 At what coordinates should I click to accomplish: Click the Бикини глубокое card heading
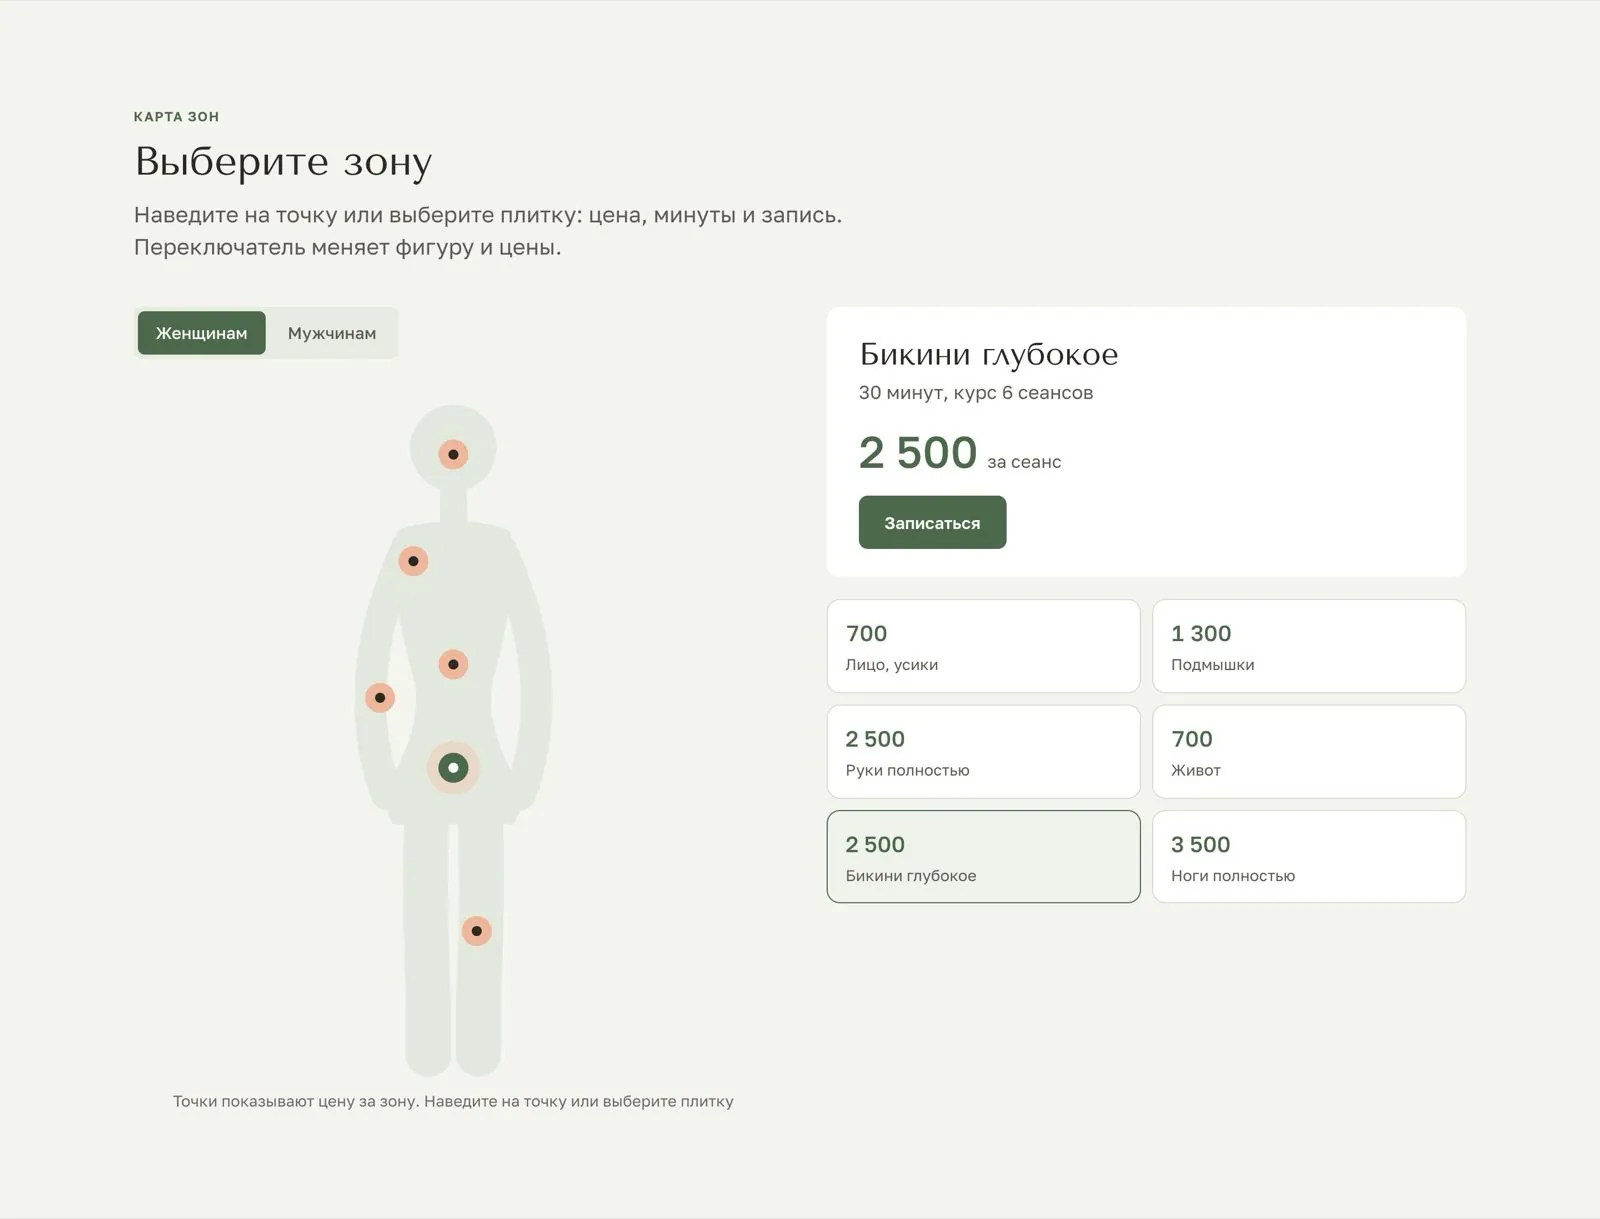[x=988, y=354]
